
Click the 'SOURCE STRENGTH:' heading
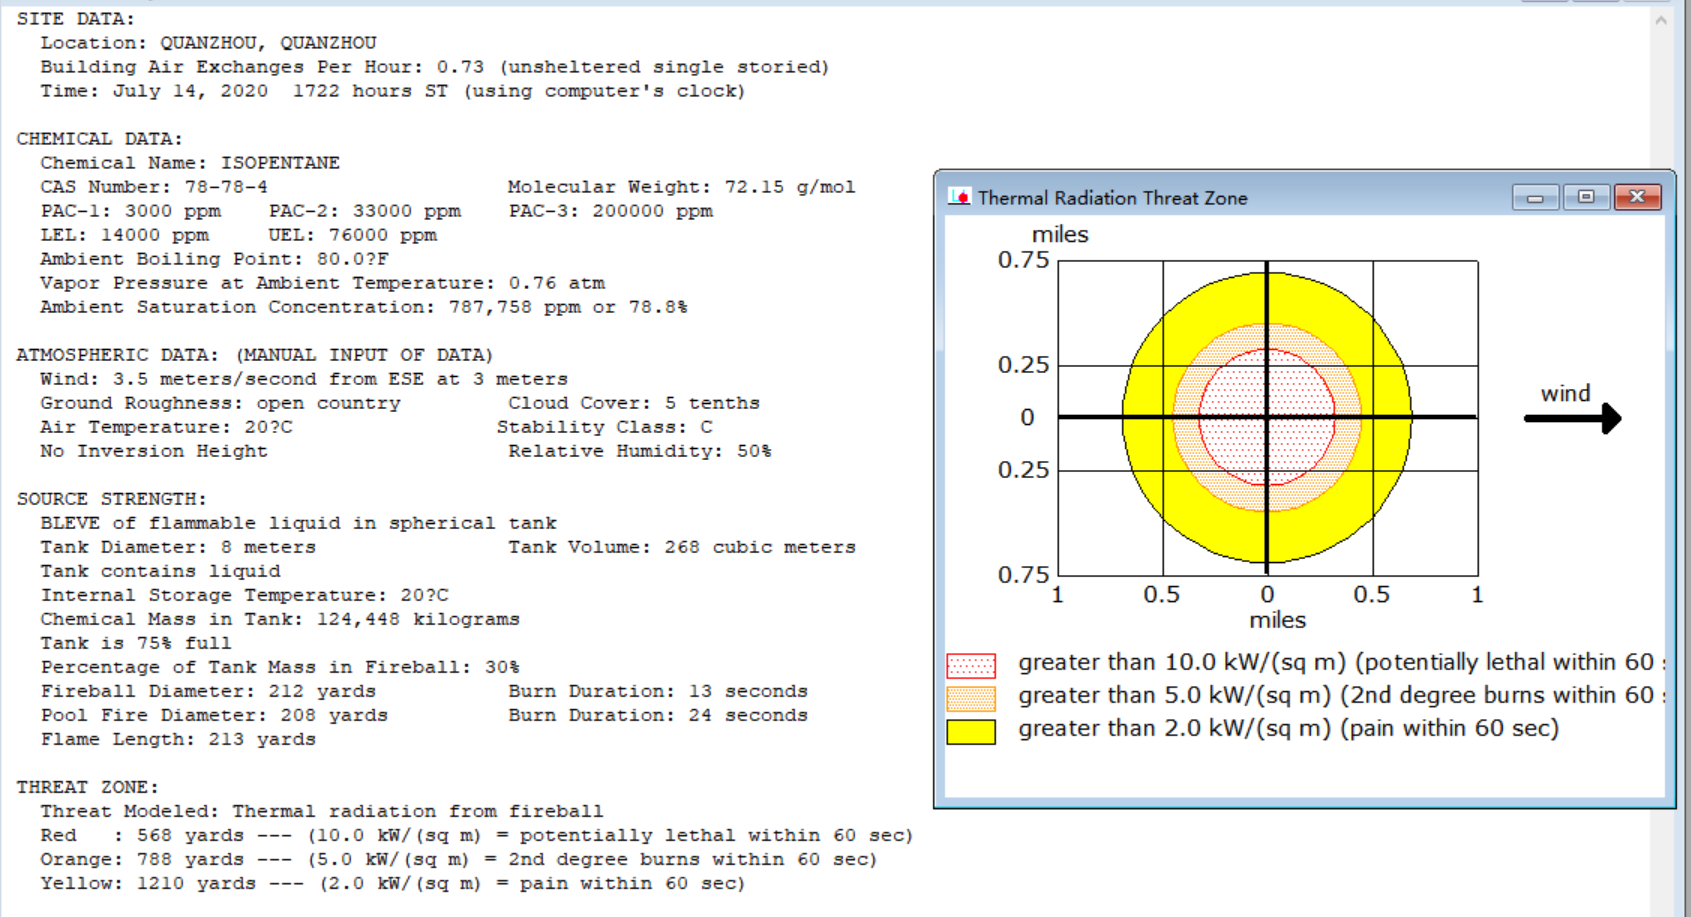point(111,499)
